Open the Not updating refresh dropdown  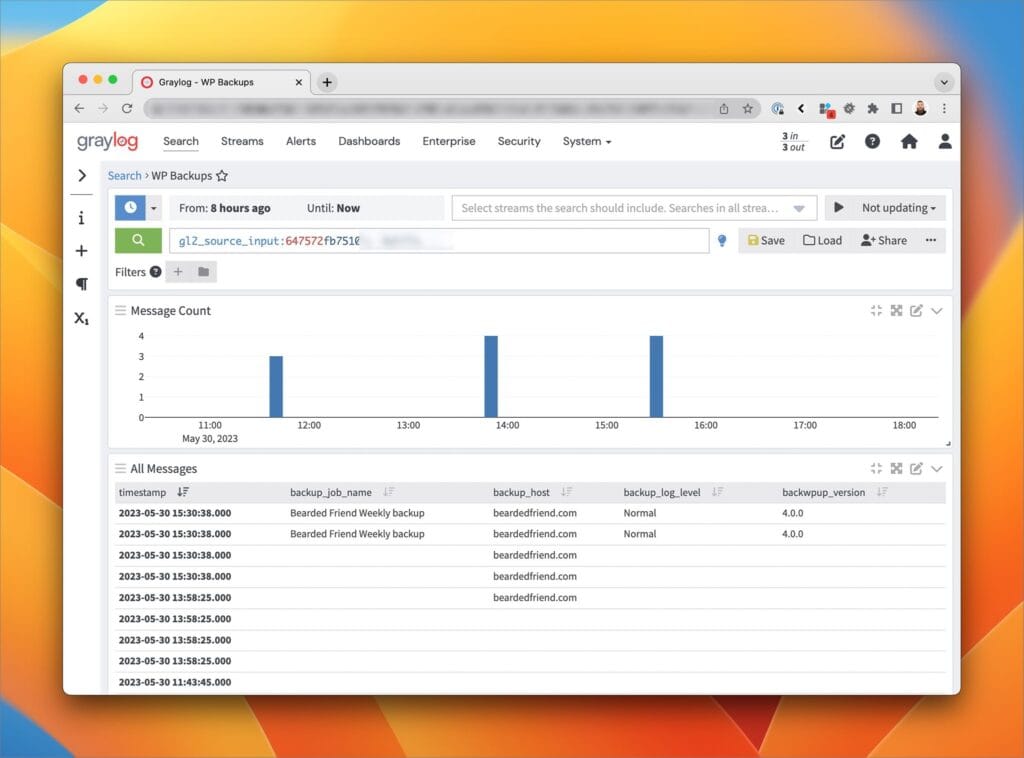click(x=898, y=208)
